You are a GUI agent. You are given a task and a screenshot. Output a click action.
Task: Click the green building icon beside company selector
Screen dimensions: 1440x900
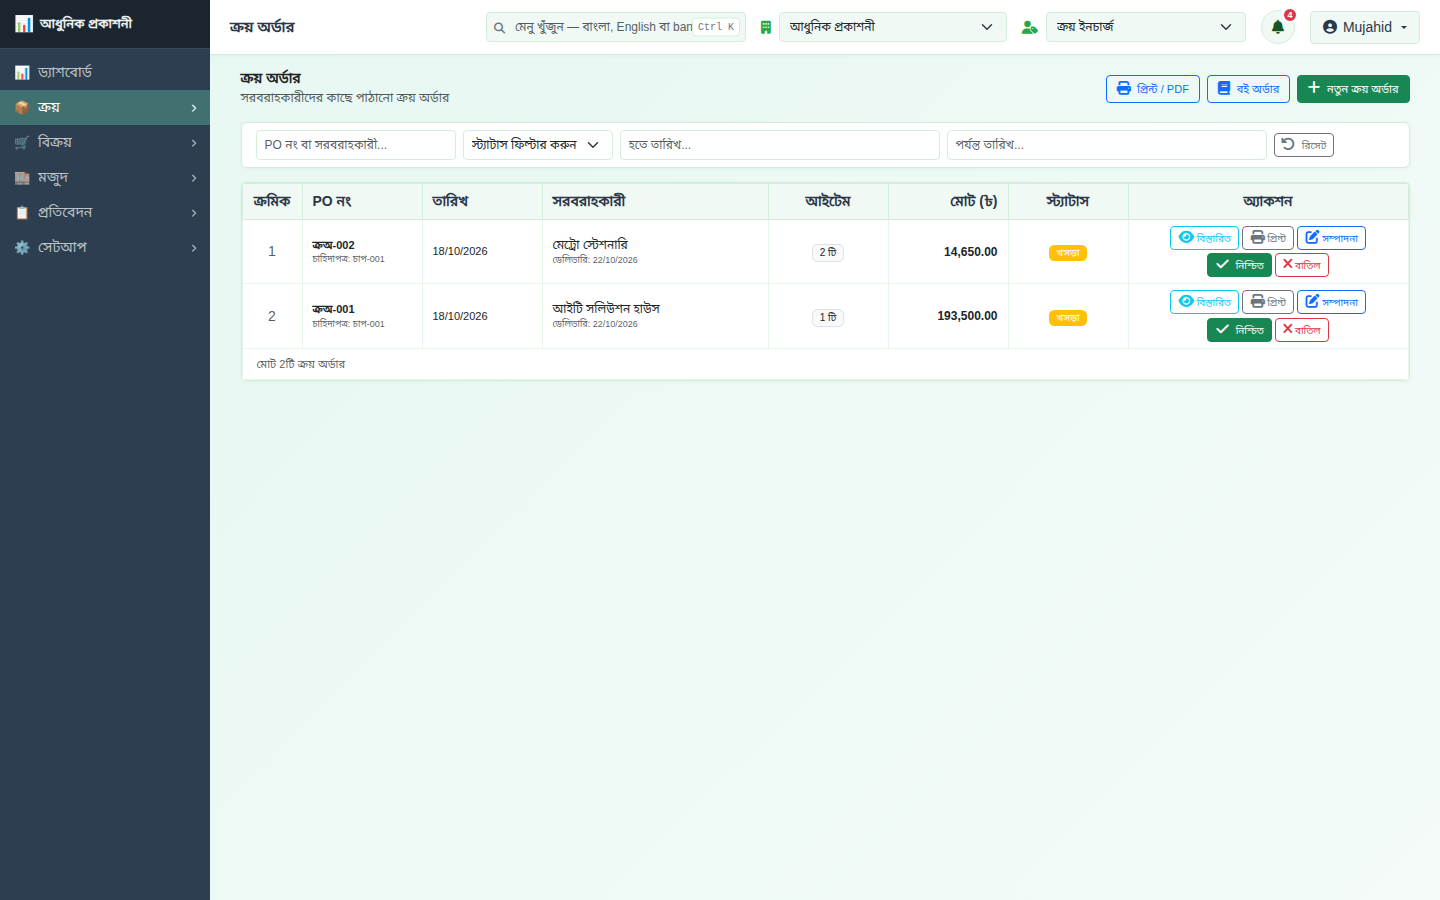(766, 28)
